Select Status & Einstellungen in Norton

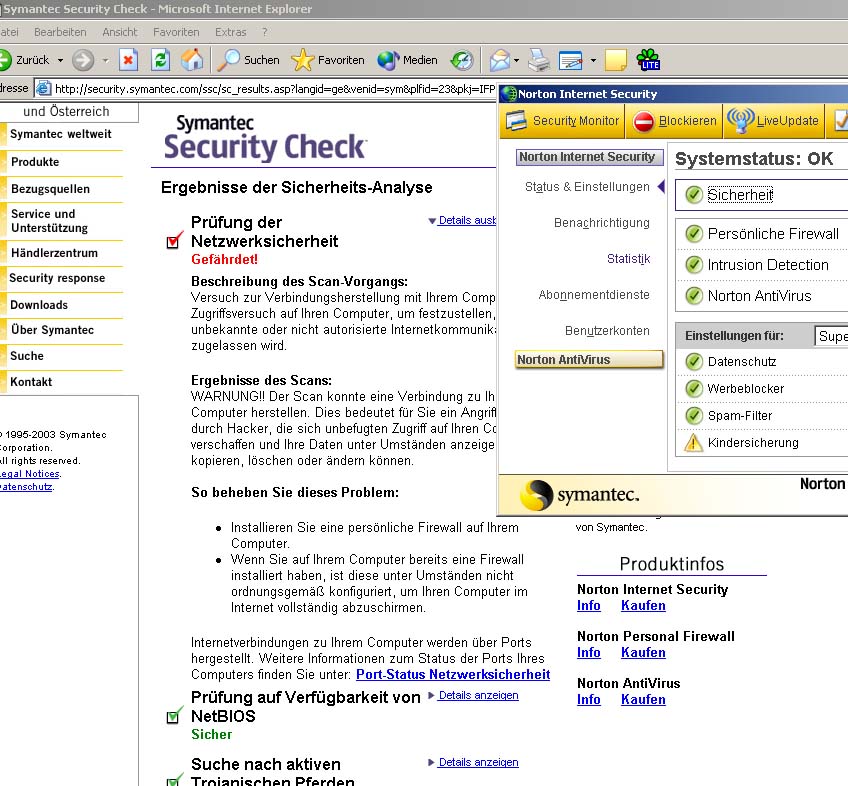587,187
